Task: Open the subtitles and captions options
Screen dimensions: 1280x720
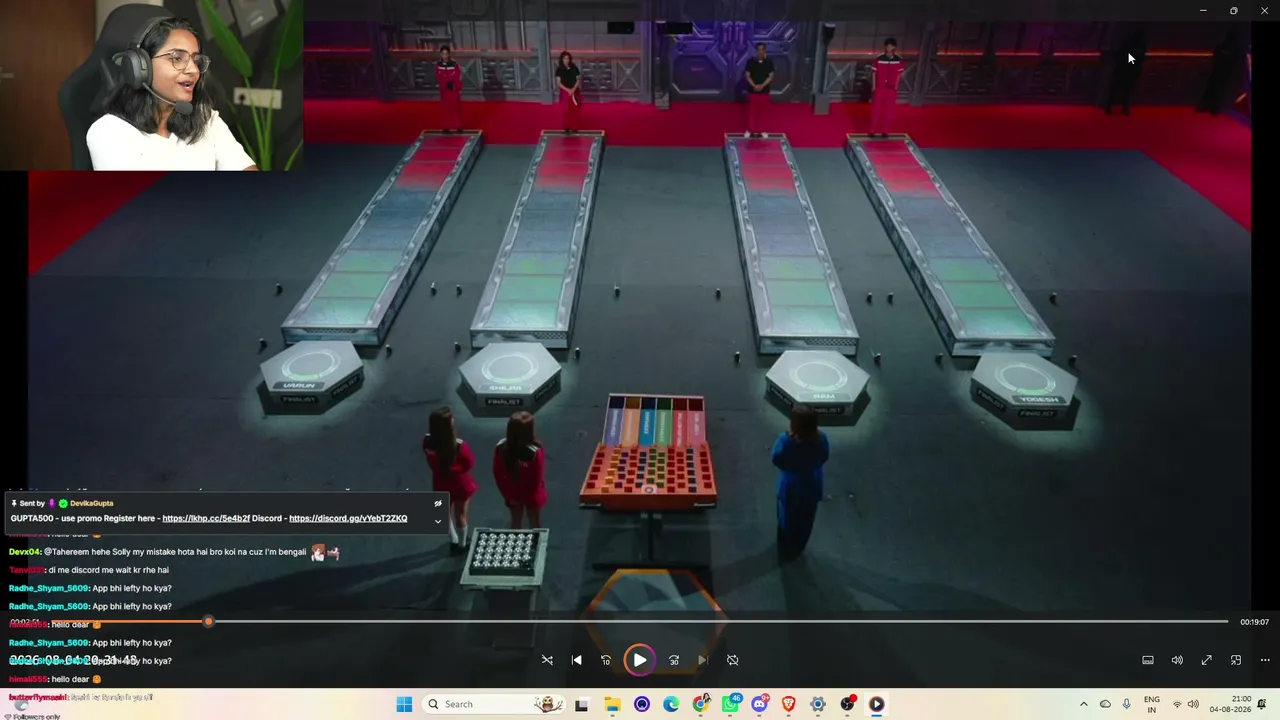Action: pyautogui.click(x=1148, y=660)
